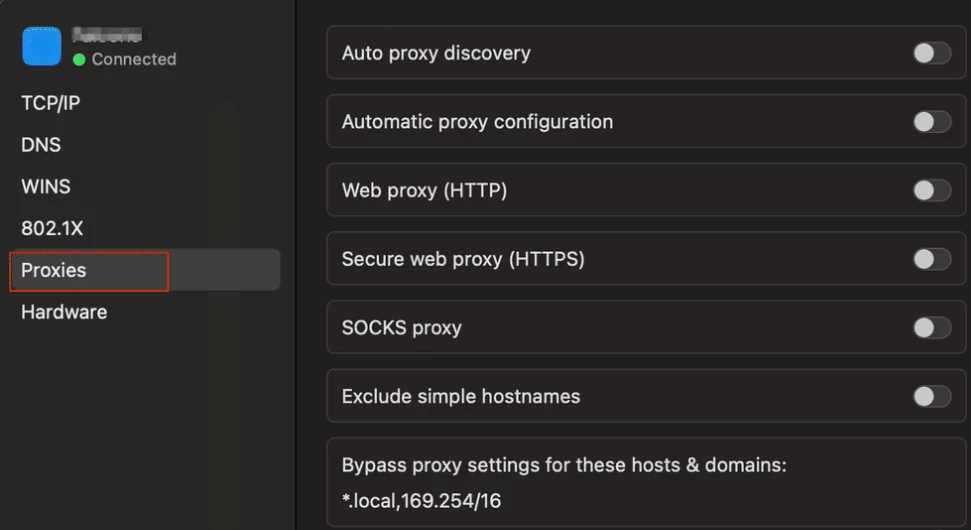Switch on SOCKS proxy

pos(932,328)
